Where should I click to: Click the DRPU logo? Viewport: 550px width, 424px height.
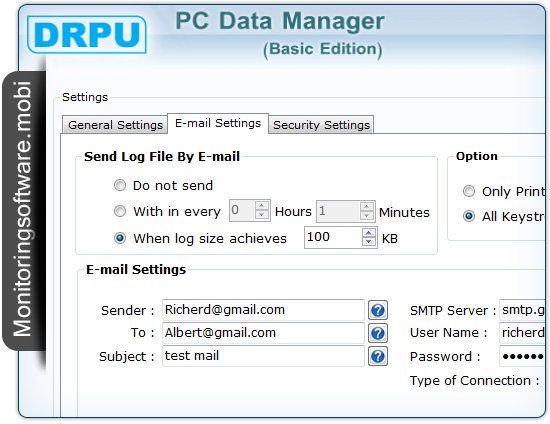pyautogui.click(x=87, y=34)
